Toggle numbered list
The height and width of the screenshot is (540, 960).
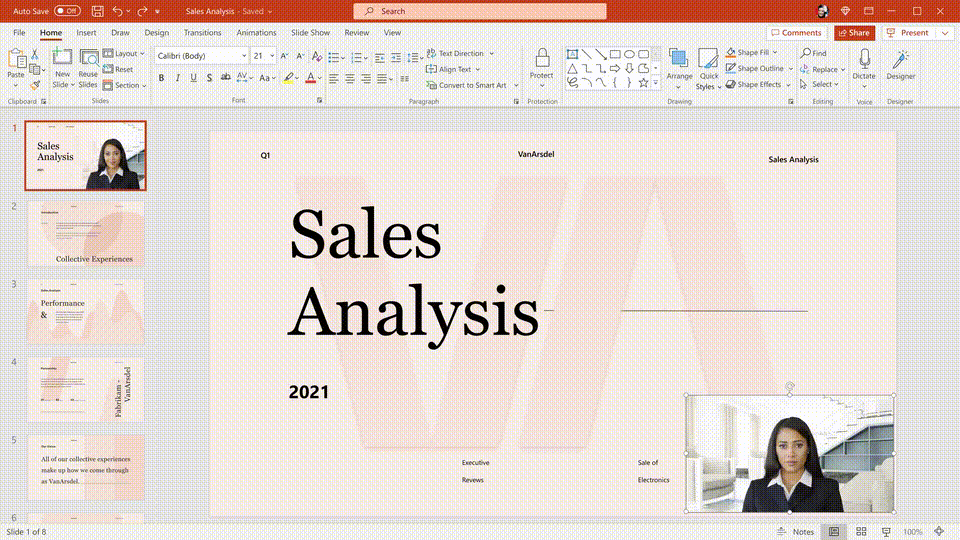(356, 58)
